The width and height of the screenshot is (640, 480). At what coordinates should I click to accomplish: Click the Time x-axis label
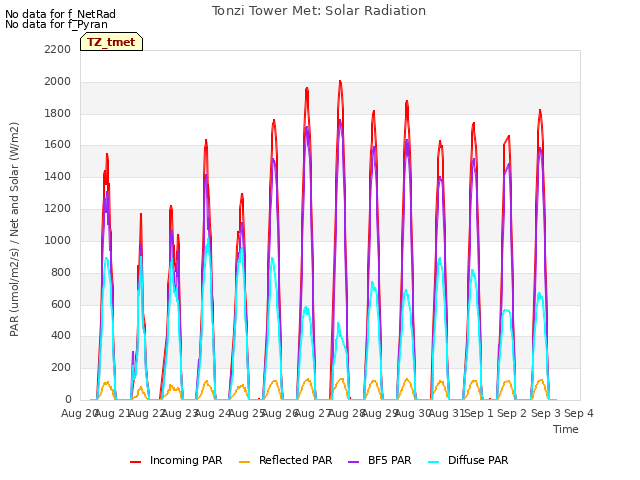[566, 429]
